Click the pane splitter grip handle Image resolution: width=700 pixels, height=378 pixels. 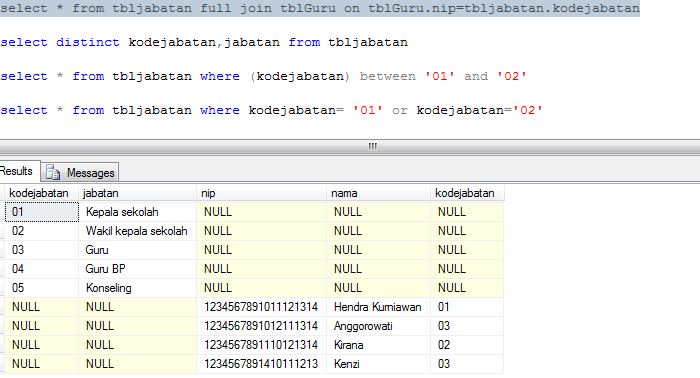pyautogui.click(x=373, y=146)
